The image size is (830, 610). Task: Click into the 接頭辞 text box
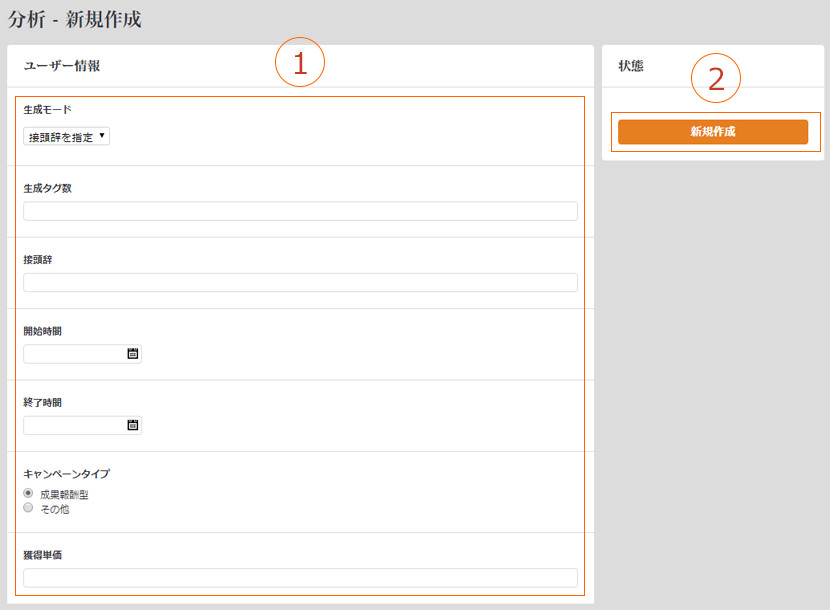tap(300, 283)
